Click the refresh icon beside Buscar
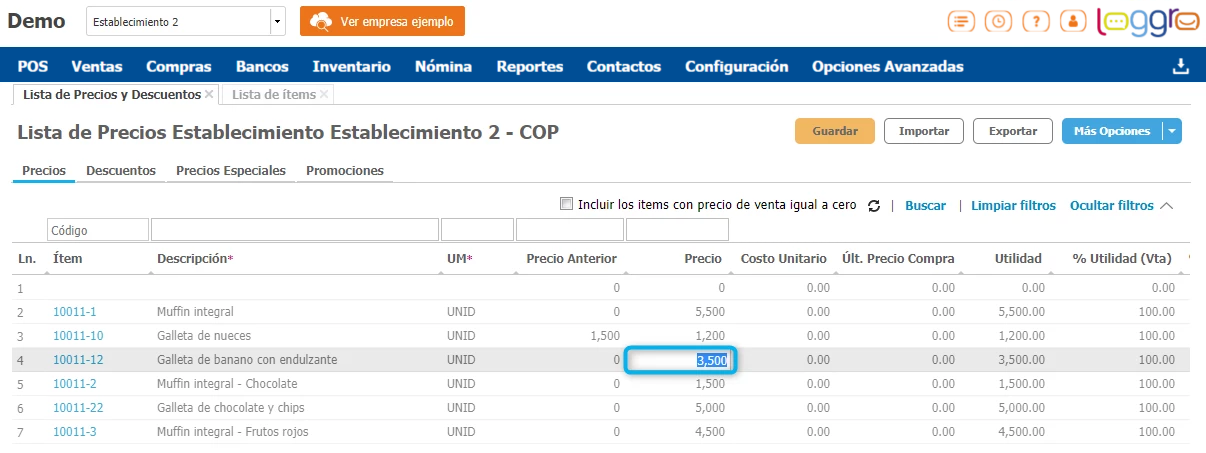Screen dimensions: 1206x453 pos(874,205)
